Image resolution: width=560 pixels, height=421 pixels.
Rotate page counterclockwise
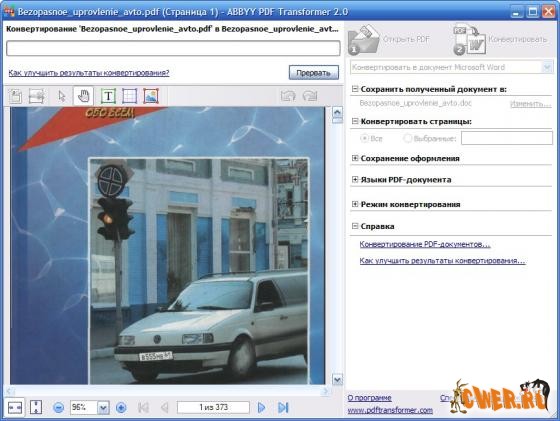(288, 96)
